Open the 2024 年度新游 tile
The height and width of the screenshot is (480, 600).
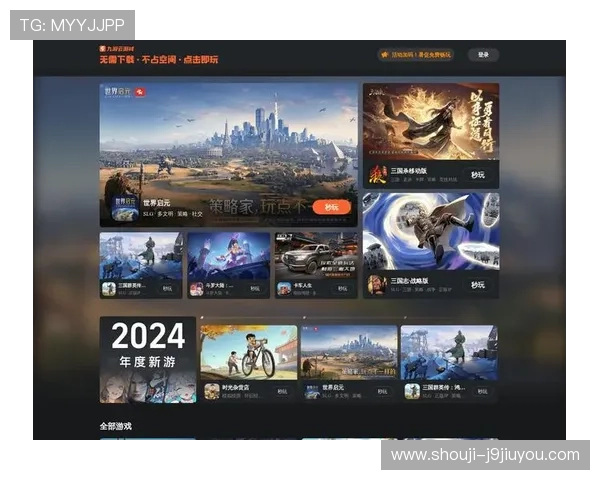pyautogui.click(x=147, y=359)
